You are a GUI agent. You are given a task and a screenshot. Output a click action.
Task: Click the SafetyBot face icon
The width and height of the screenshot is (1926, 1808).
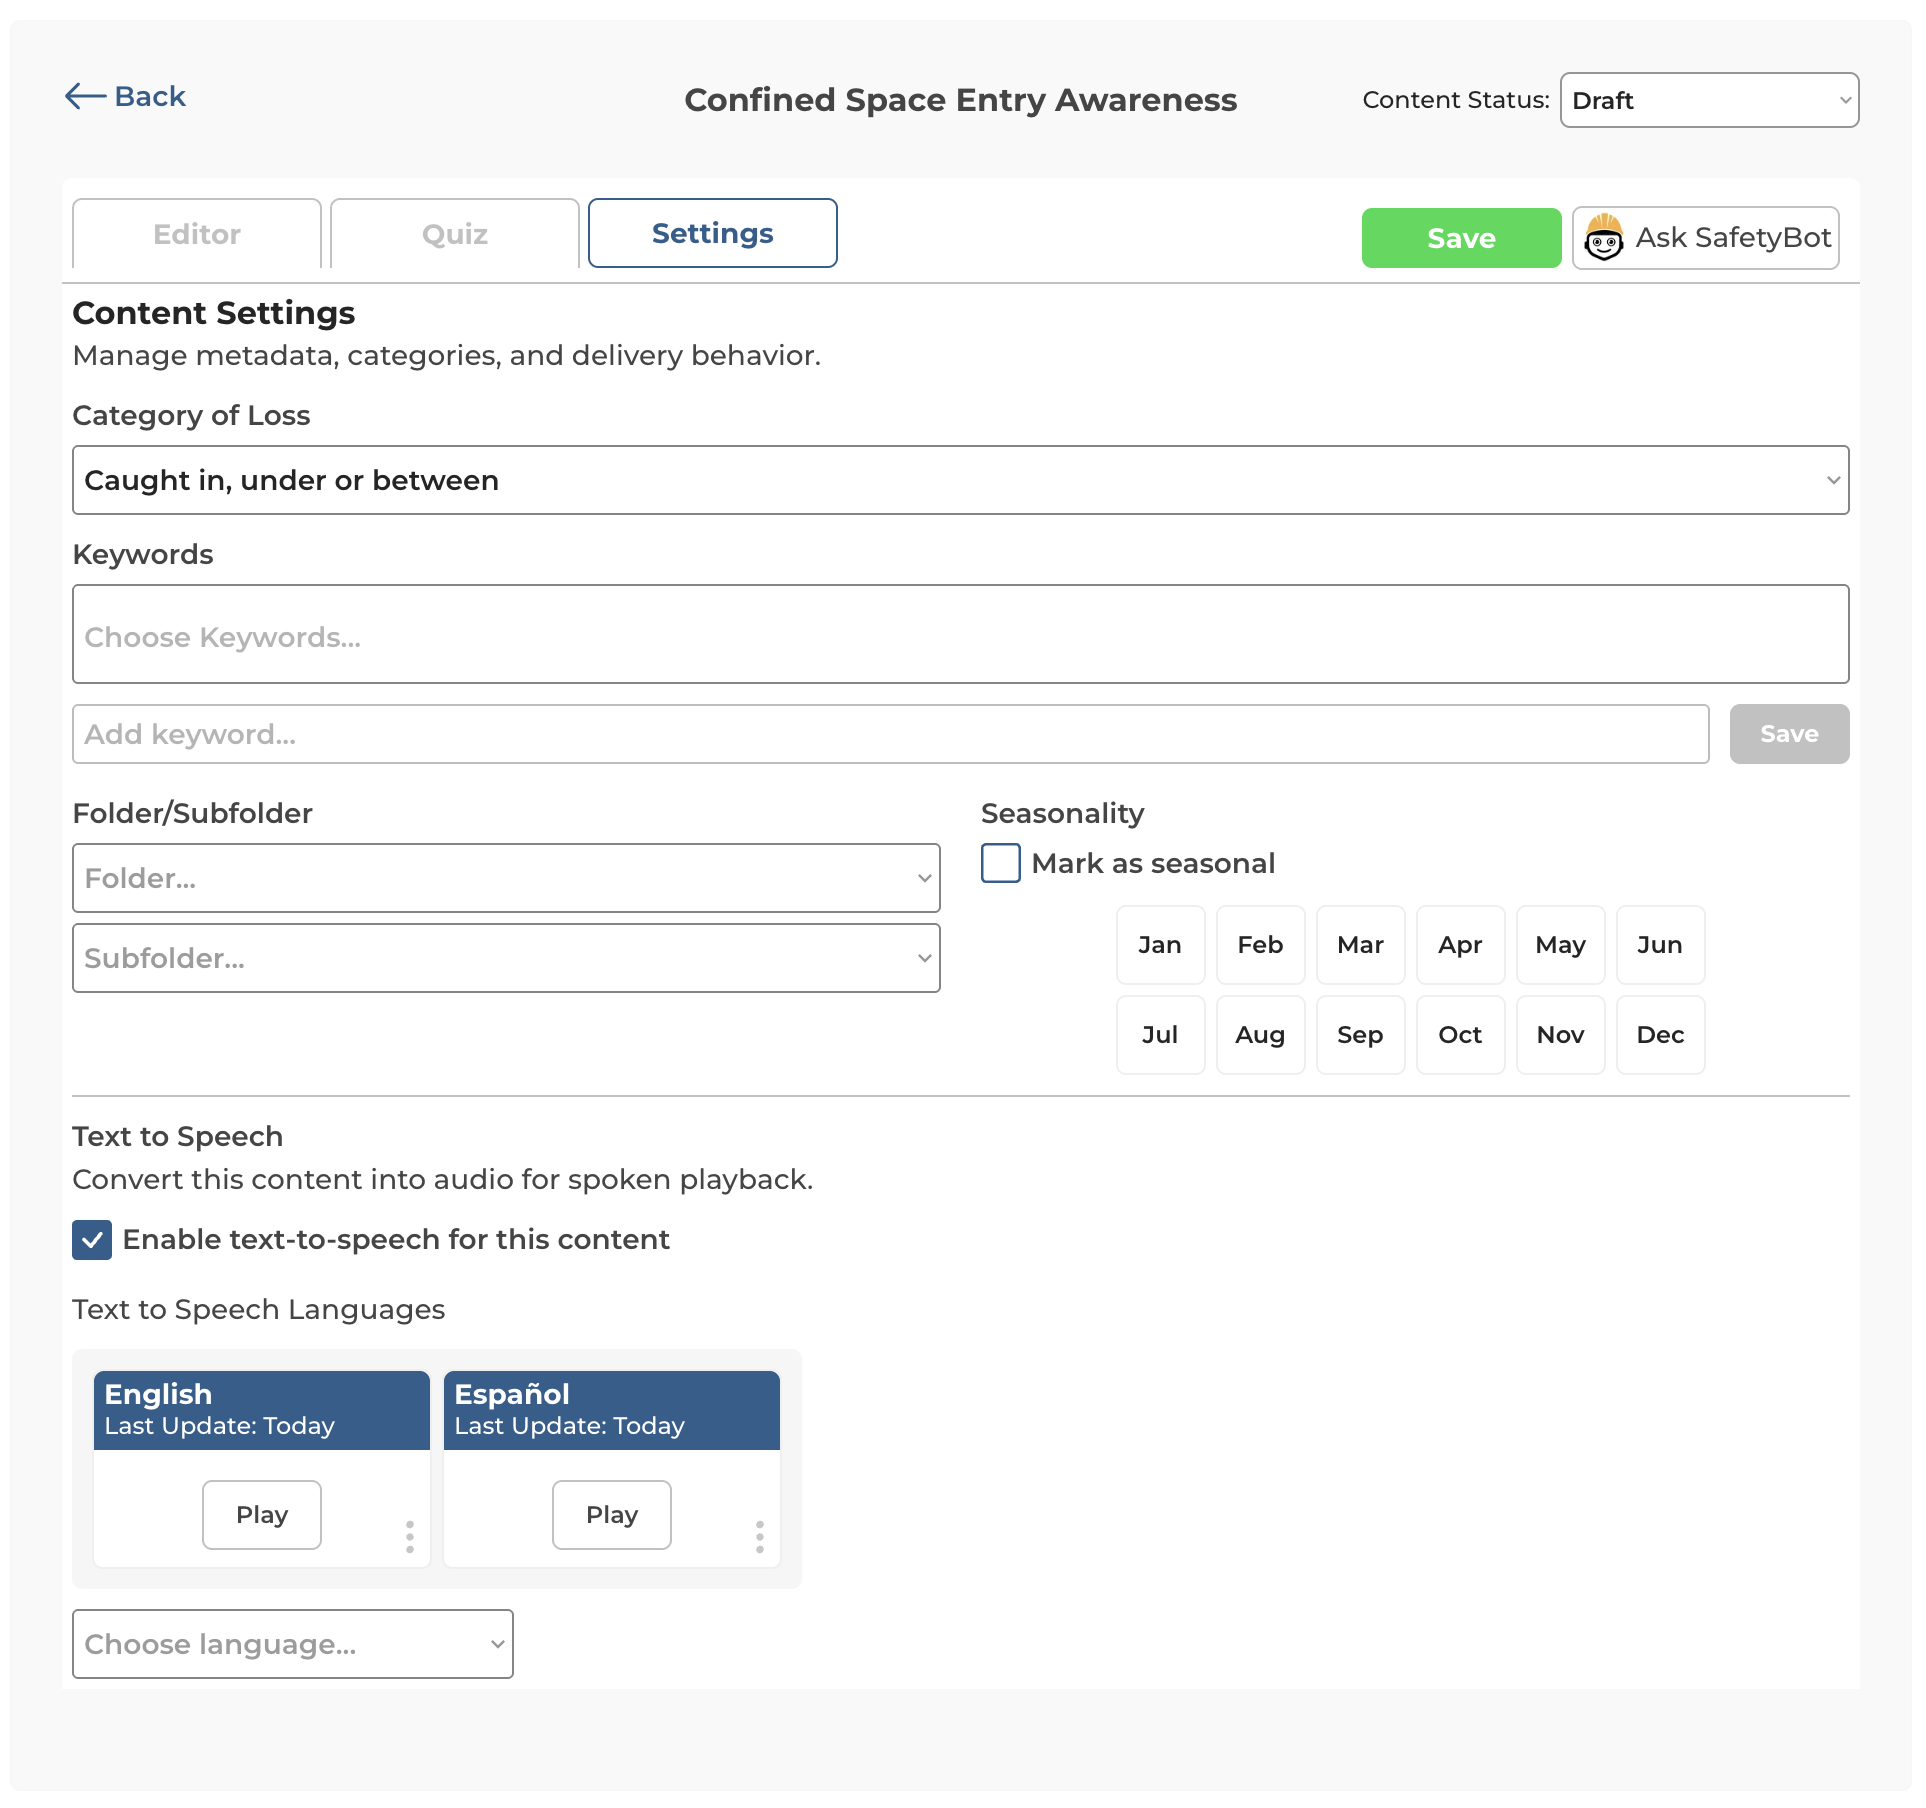(1604, 237)
